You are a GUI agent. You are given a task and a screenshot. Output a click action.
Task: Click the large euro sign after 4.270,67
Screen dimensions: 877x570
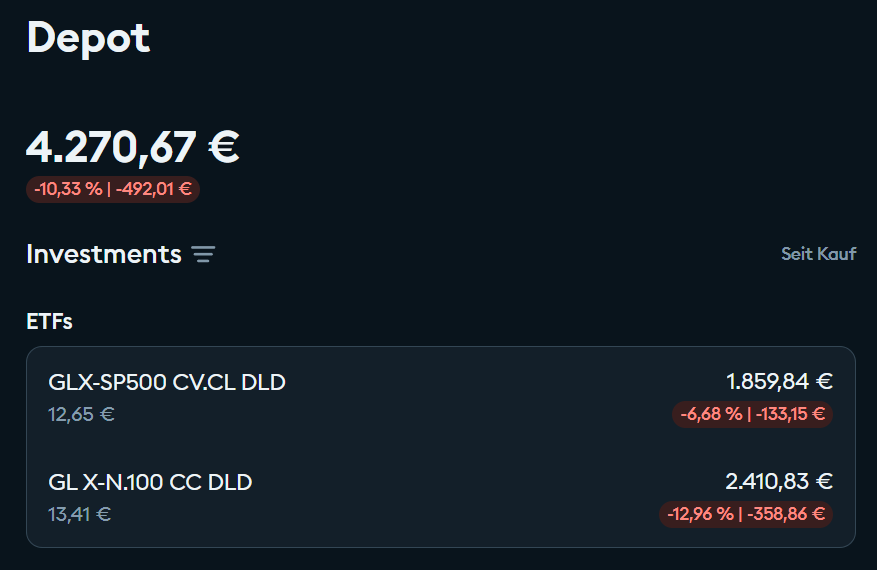[x=222, y=147]
